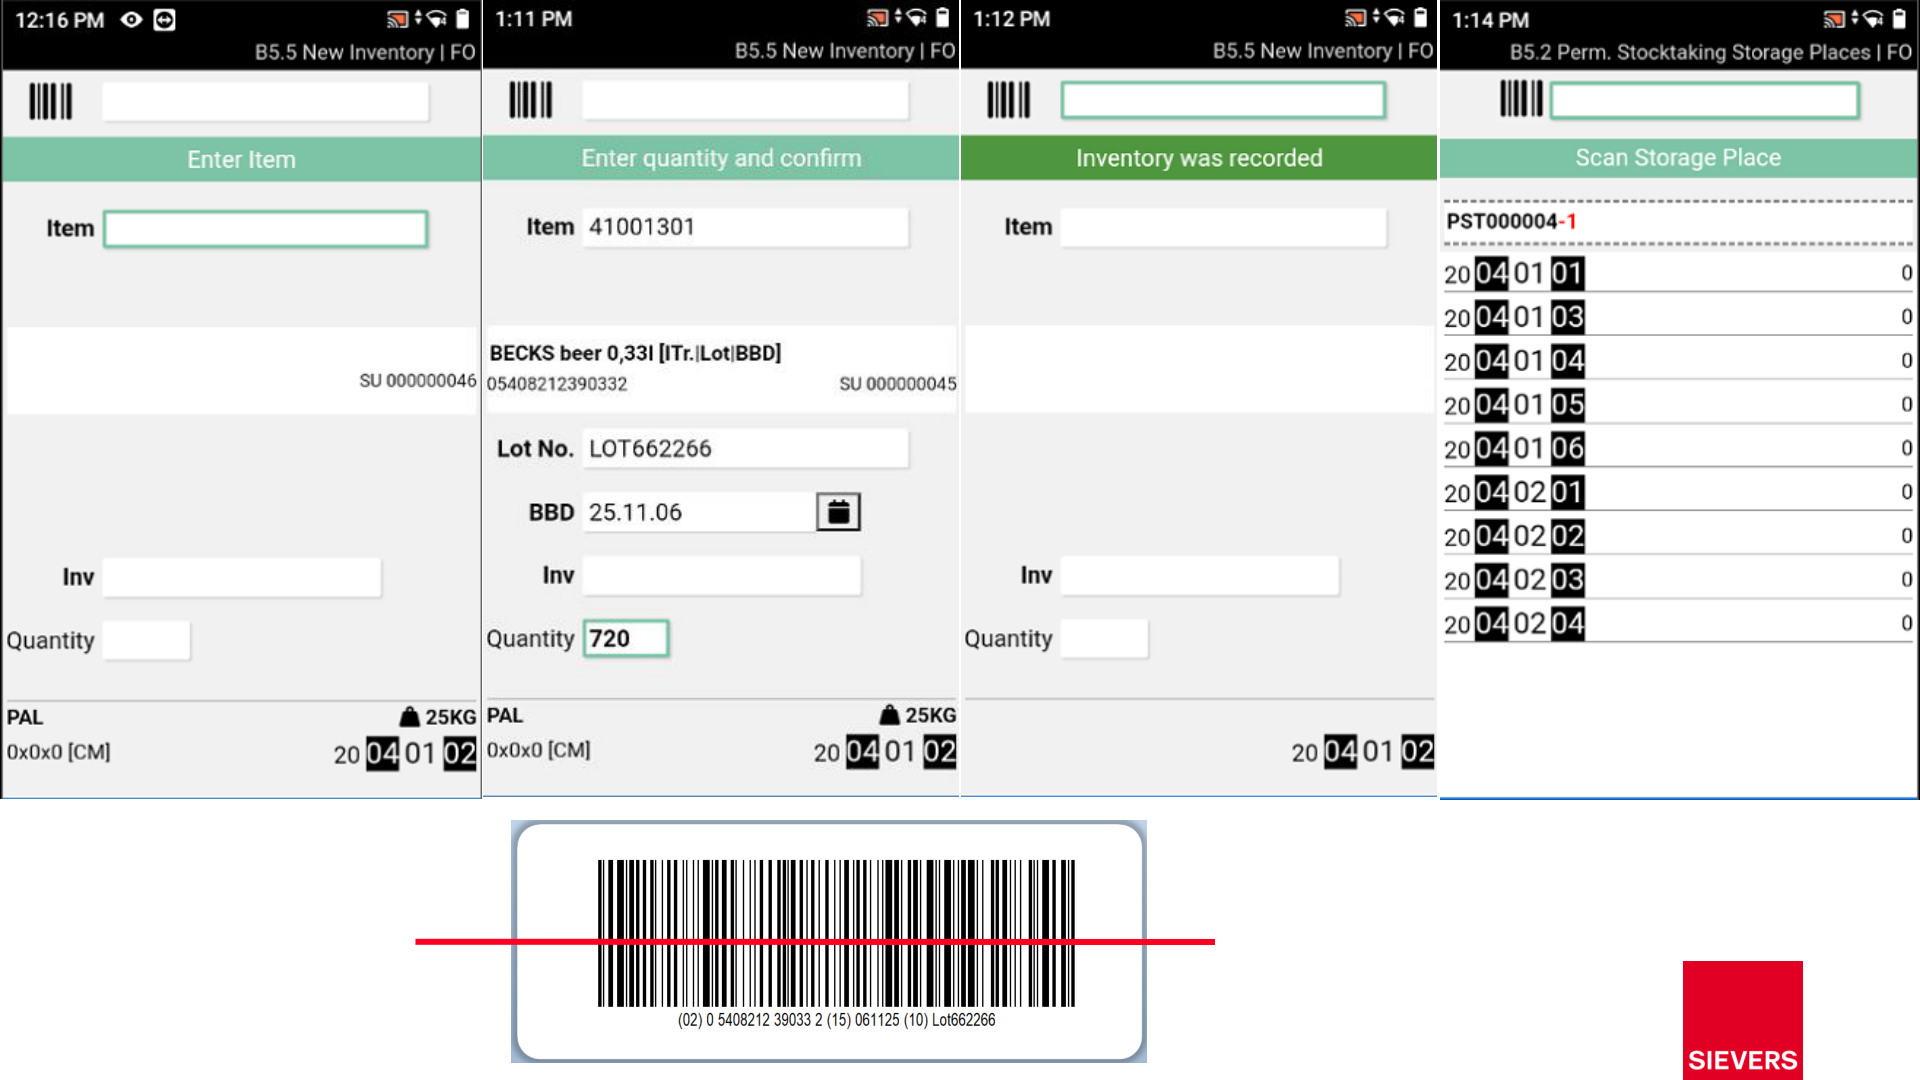The width and height of the screenshot is (1920, 1080).
Task: Tap barcode icon on 1:14 PM stocktaking screen
Action: [x=1521, y=99]
